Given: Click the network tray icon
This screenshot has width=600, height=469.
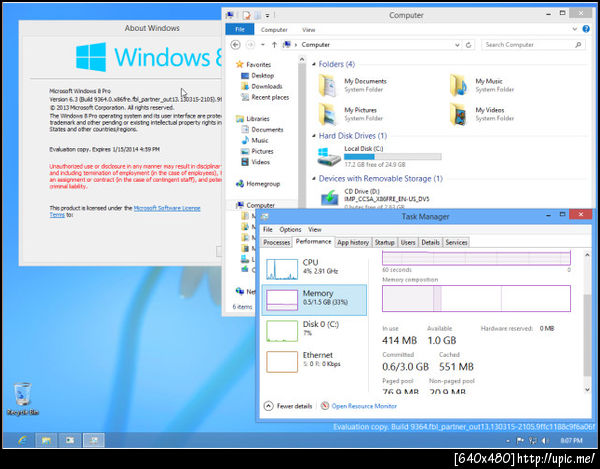Looking at the screenshot, I should [x=533, y=441].
